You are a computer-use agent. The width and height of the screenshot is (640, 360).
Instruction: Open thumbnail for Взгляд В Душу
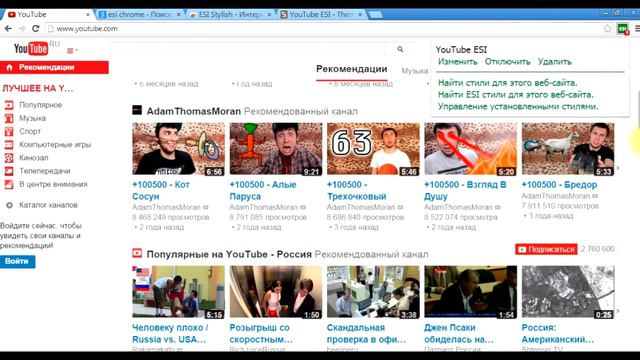(x=471, y=149)
